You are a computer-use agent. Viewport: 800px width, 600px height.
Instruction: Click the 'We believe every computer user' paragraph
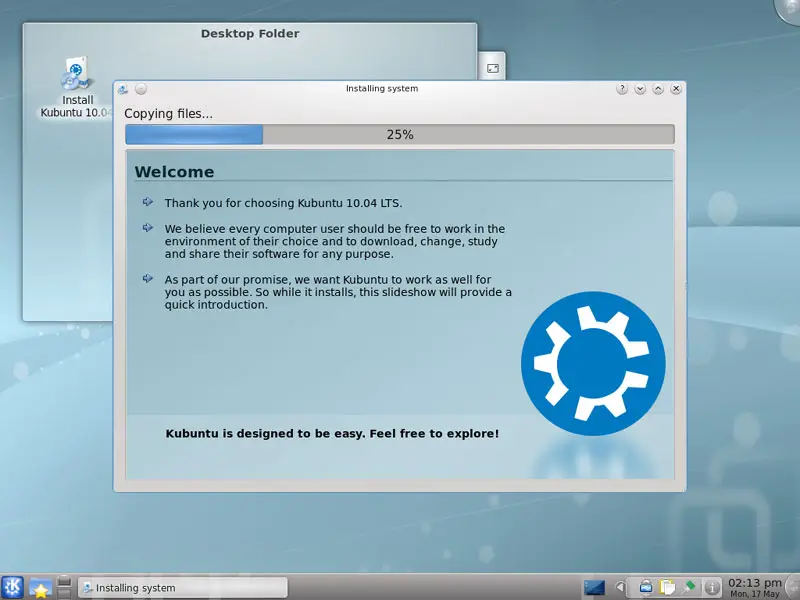[x=335, y=241]
